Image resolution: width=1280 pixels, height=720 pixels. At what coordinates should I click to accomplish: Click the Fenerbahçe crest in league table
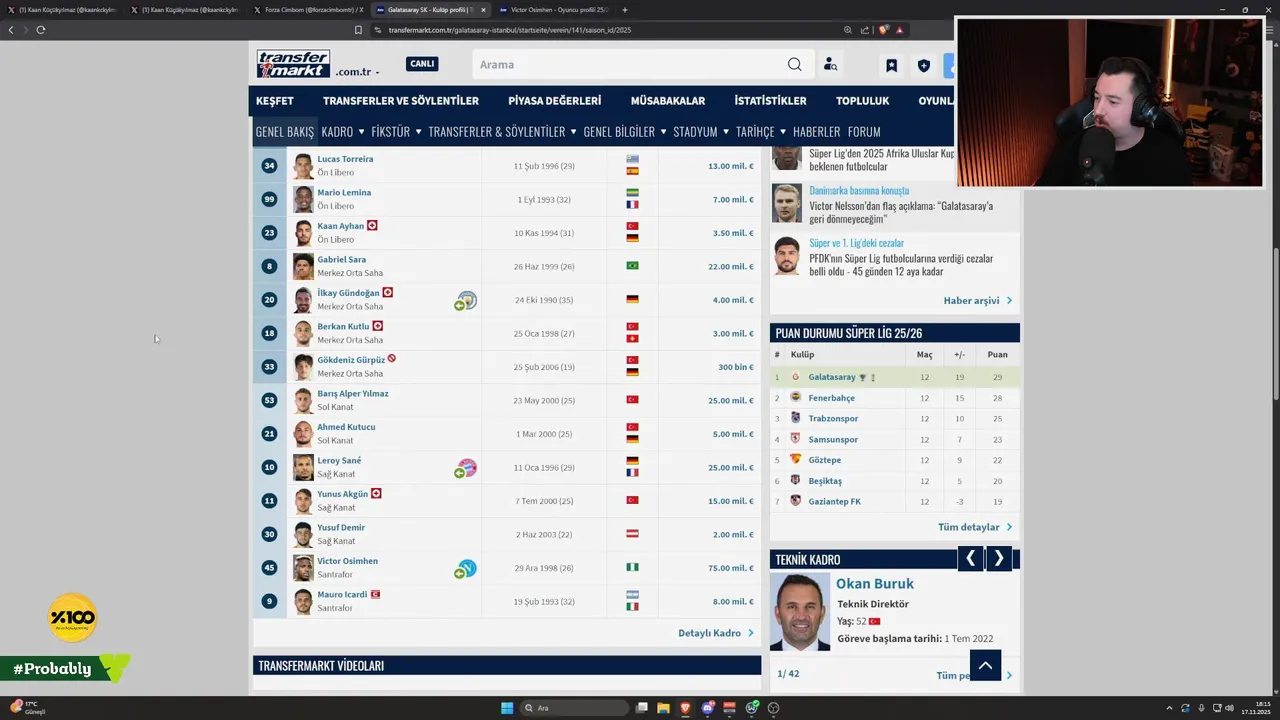[x=796, y=398]
